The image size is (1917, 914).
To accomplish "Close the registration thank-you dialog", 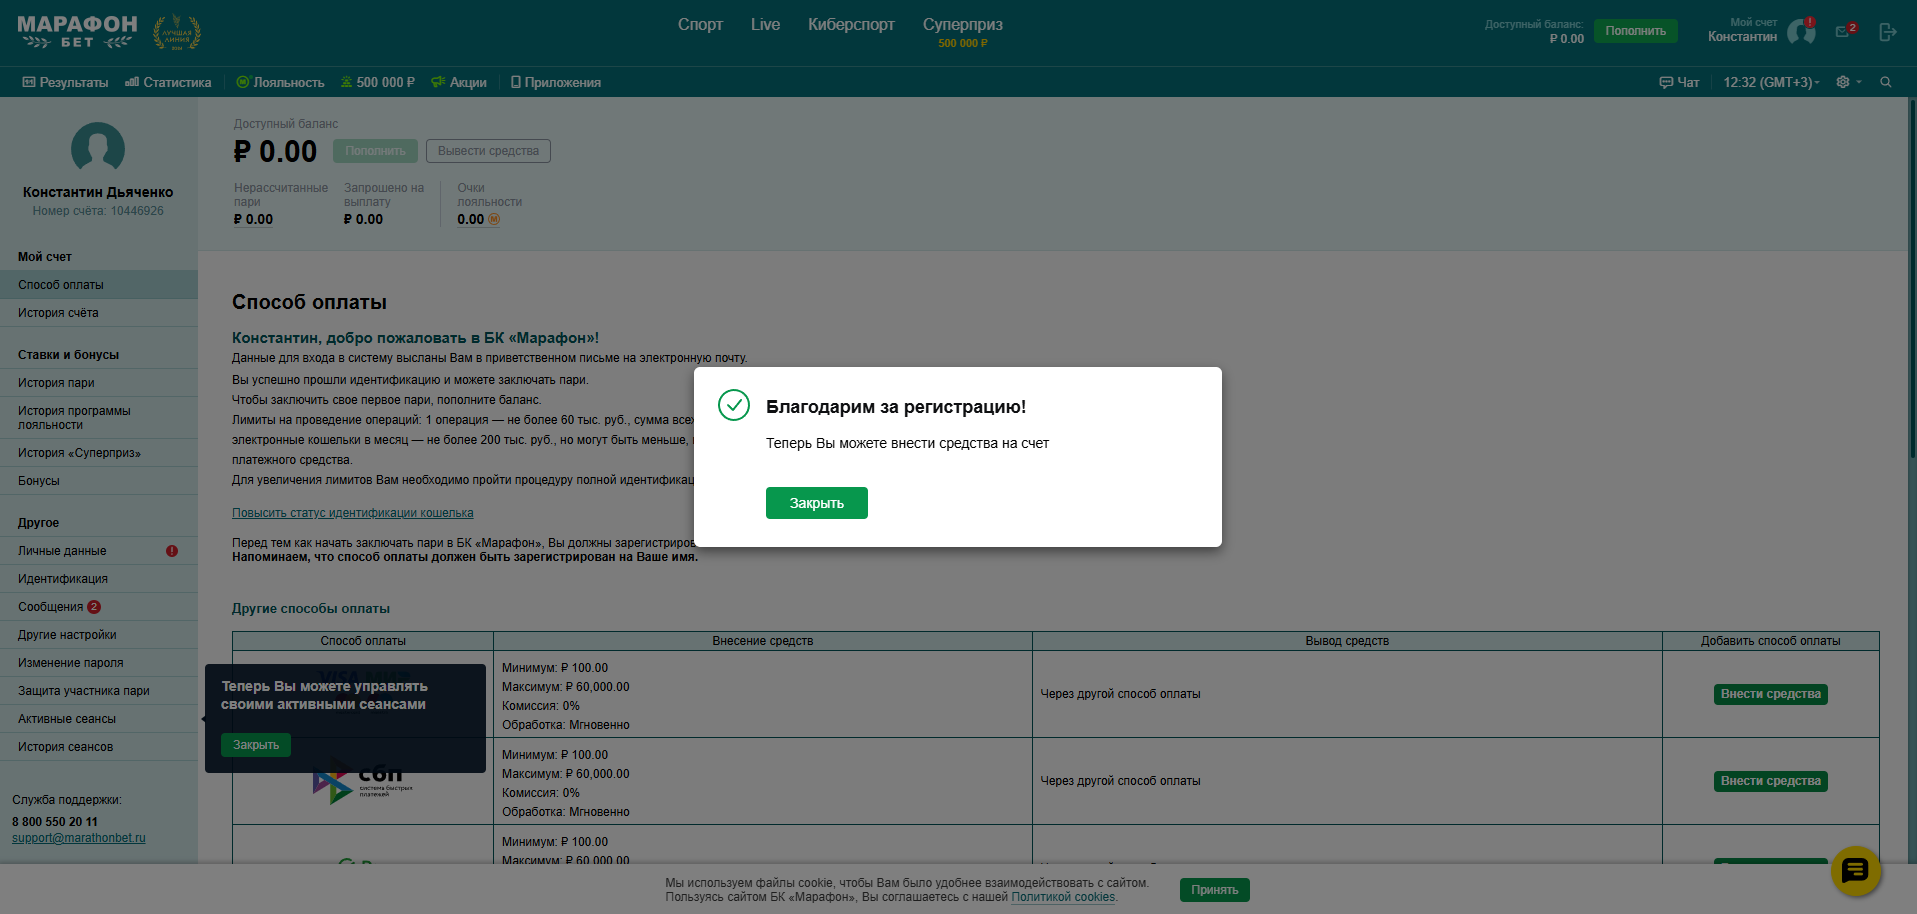I will pos(816,503).
